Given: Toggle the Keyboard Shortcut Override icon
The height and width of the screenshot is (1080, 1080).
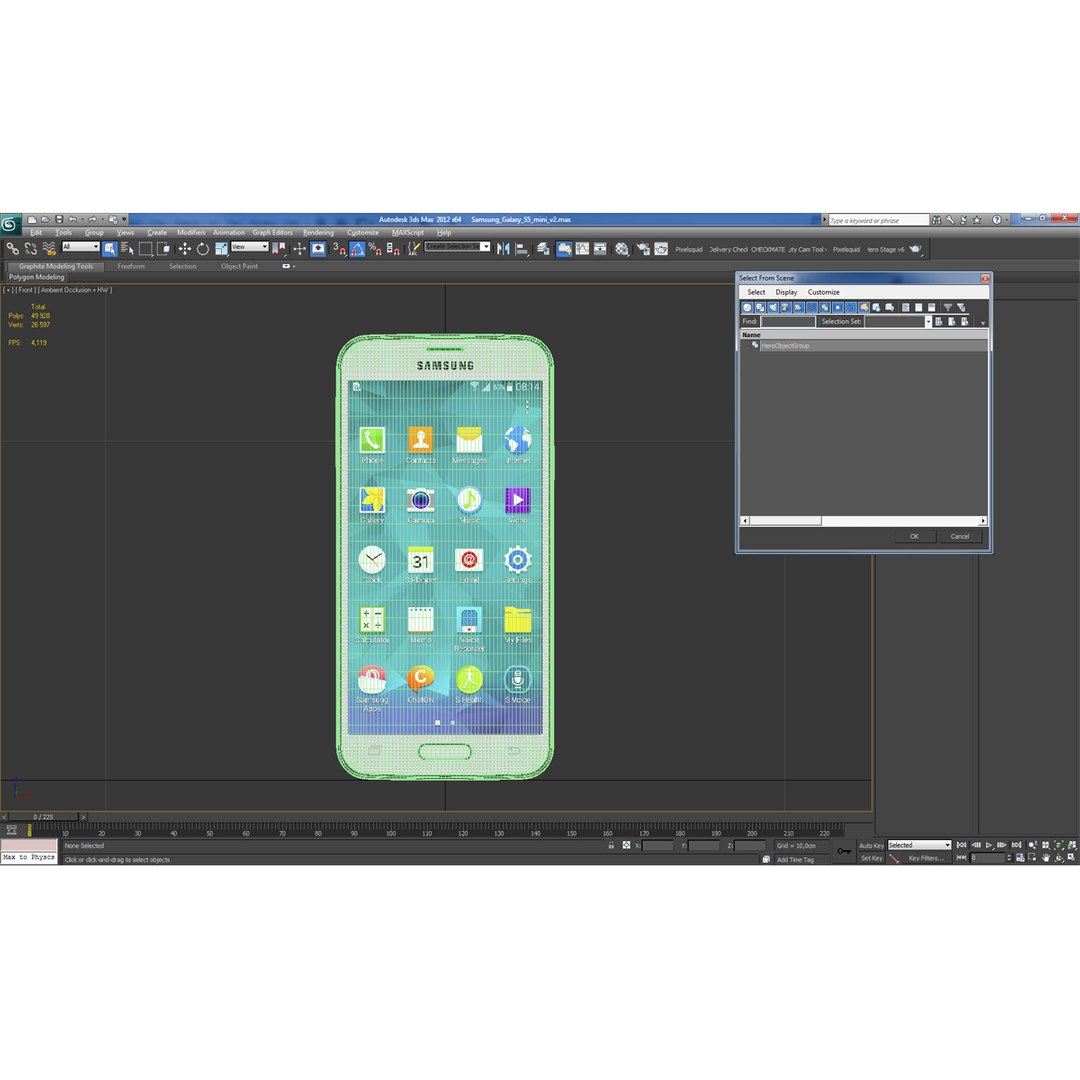Looking at the screenshot, I should click(318, 249).
